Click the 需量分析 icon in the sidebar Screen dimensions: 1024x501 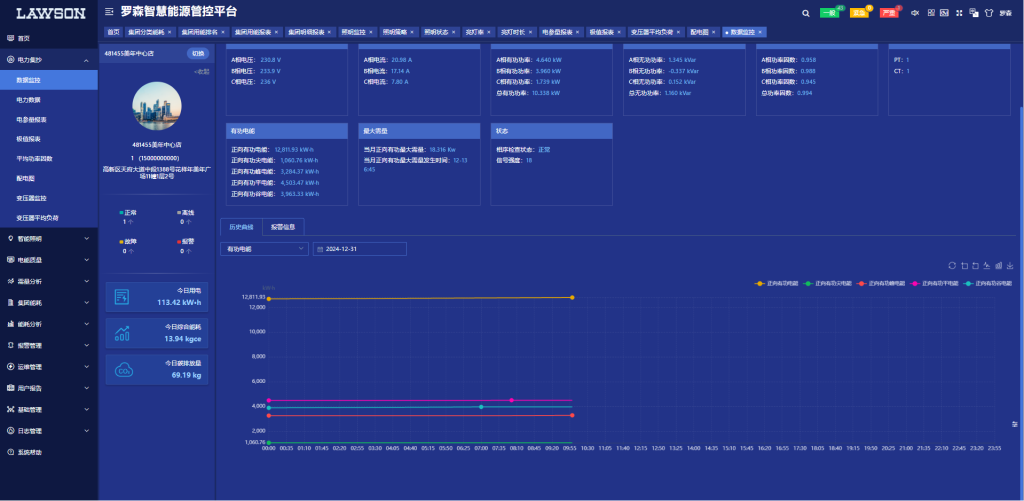(x=10, y=281)
